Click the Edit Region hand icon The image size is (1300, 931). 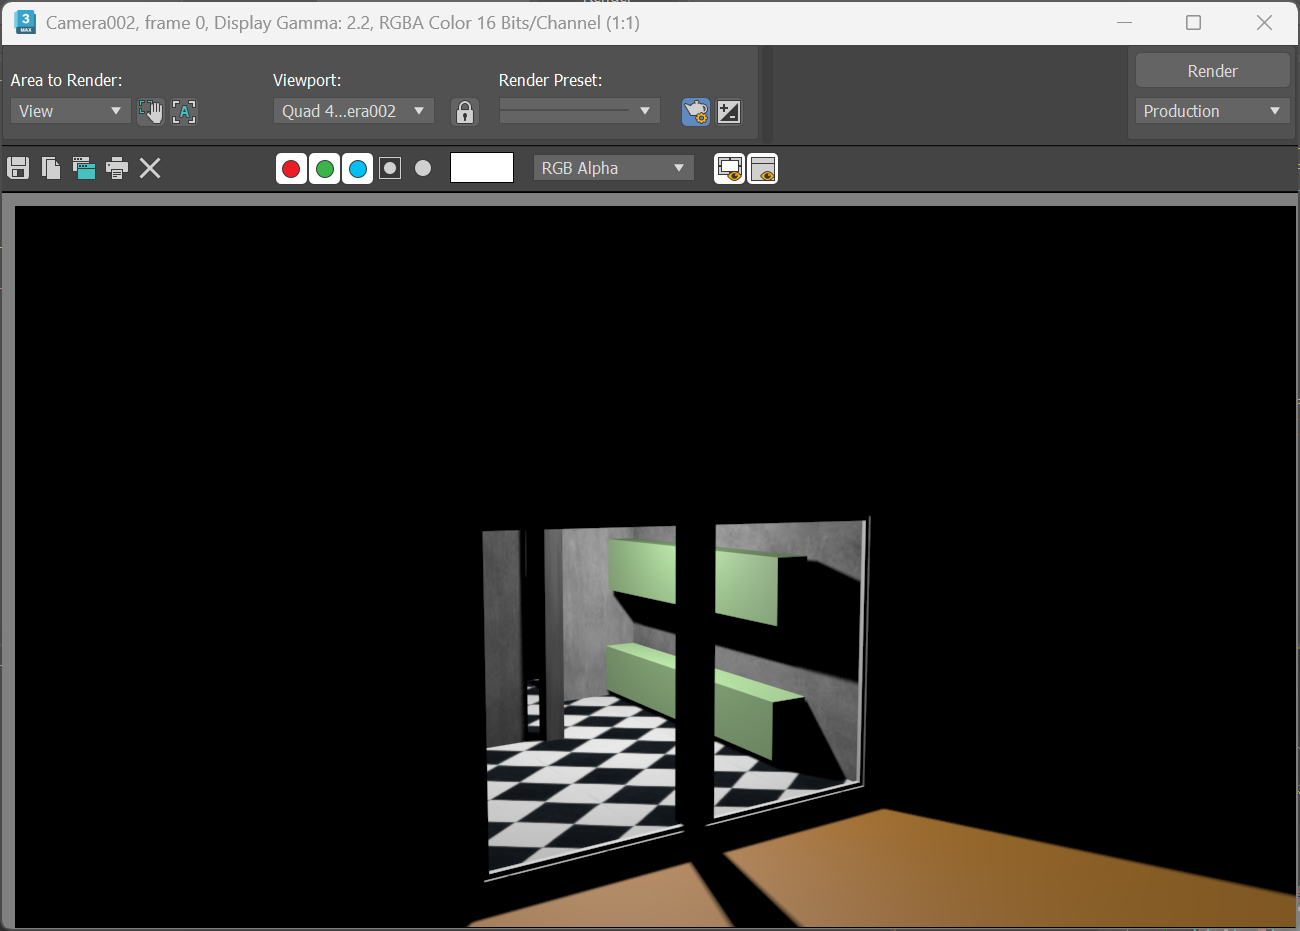click(150, 111)
